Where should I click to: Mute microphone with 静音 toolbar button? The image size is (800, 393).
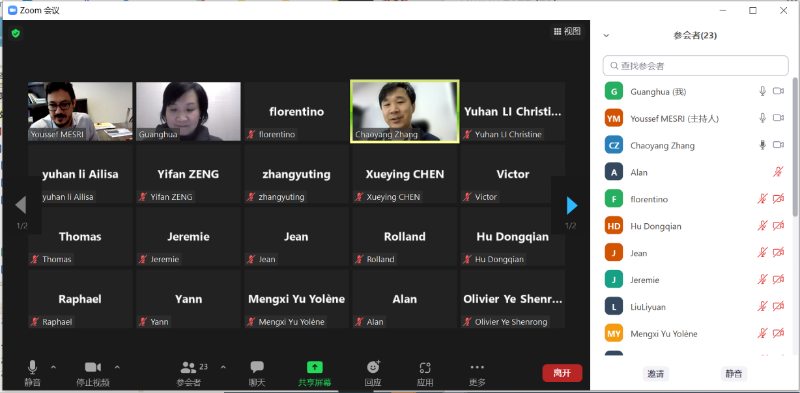[x=33, y=373]
